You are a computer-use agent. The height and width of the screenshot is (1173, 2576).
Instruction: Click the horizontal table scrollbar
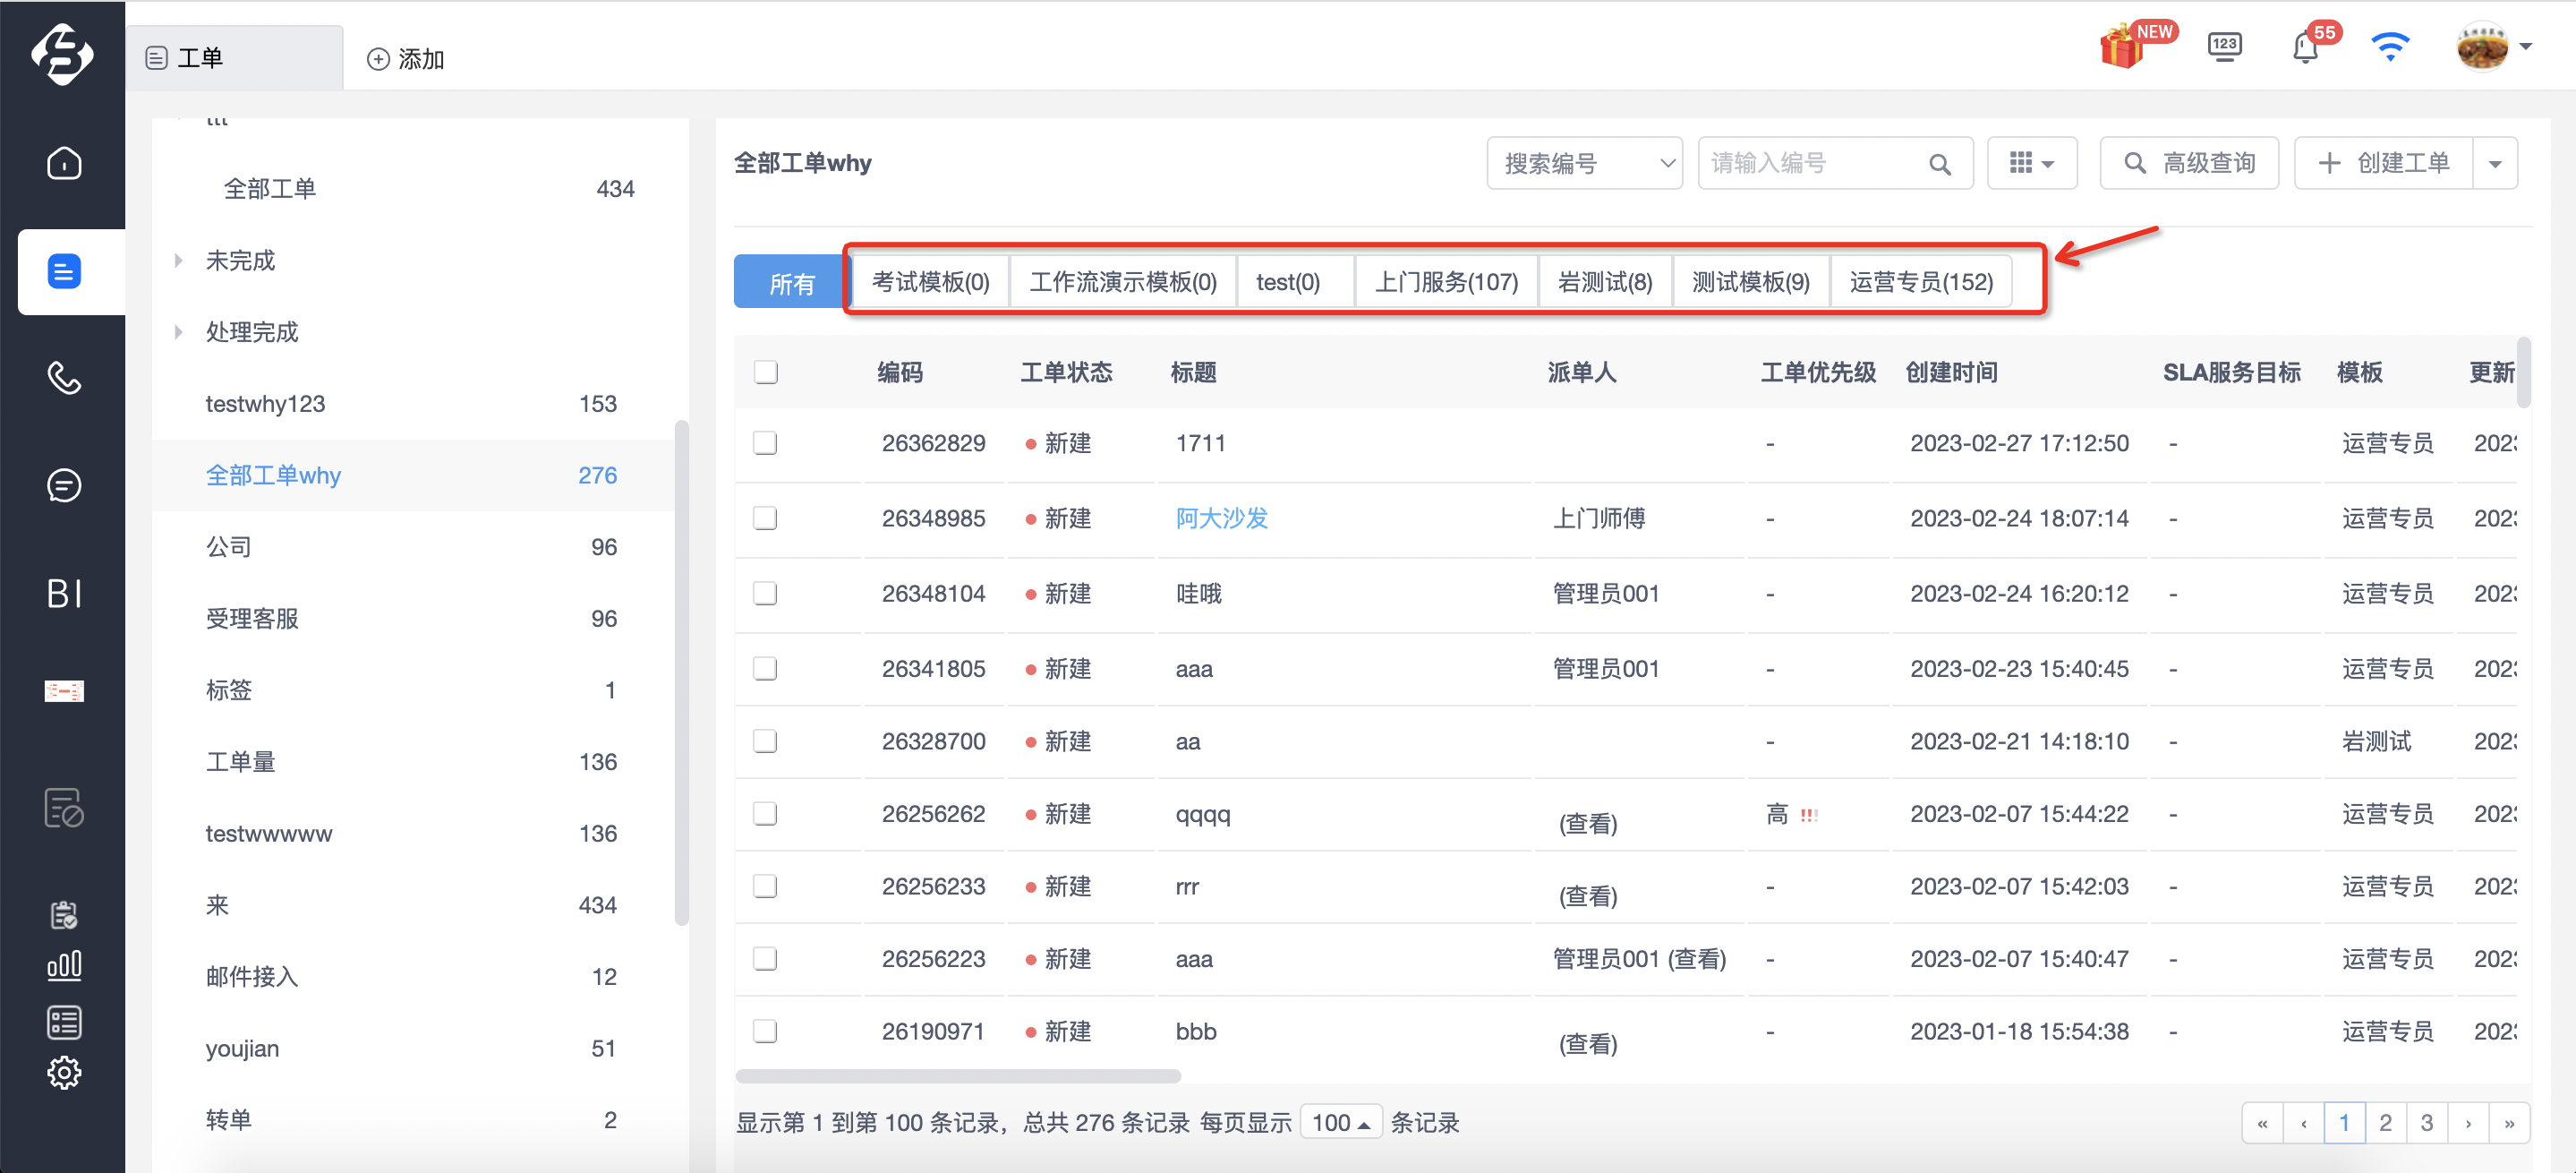[958, 1077]
